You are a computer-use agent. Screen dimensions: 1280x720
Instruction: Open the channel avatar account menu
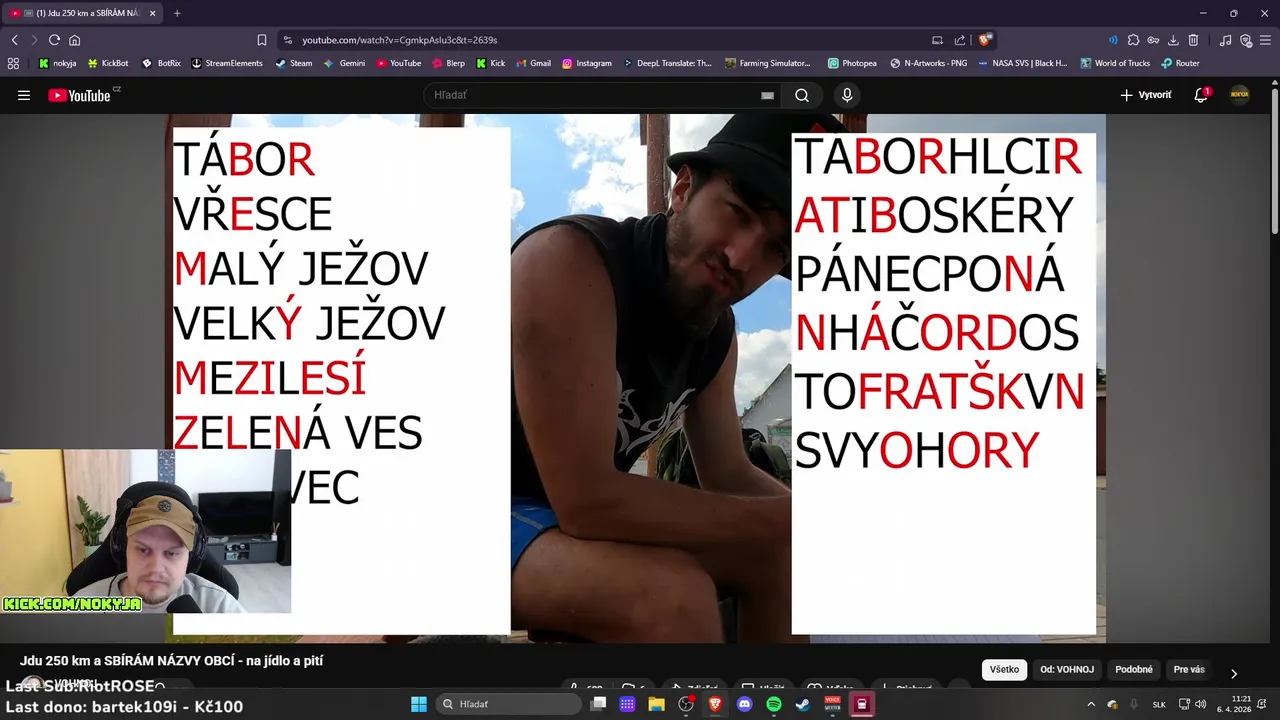(x=1240, y=95)
